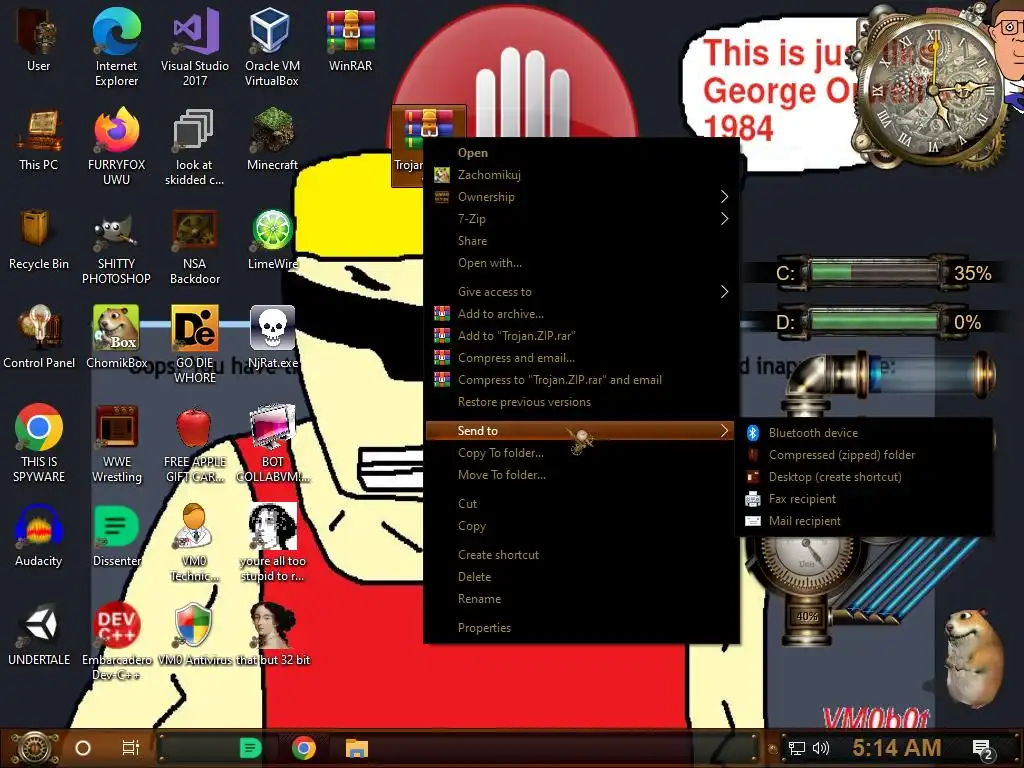Select the Audacity desktop icon
Image resolution: width=1024 pixels, height=768 pixels.
(x=39, y=536)
